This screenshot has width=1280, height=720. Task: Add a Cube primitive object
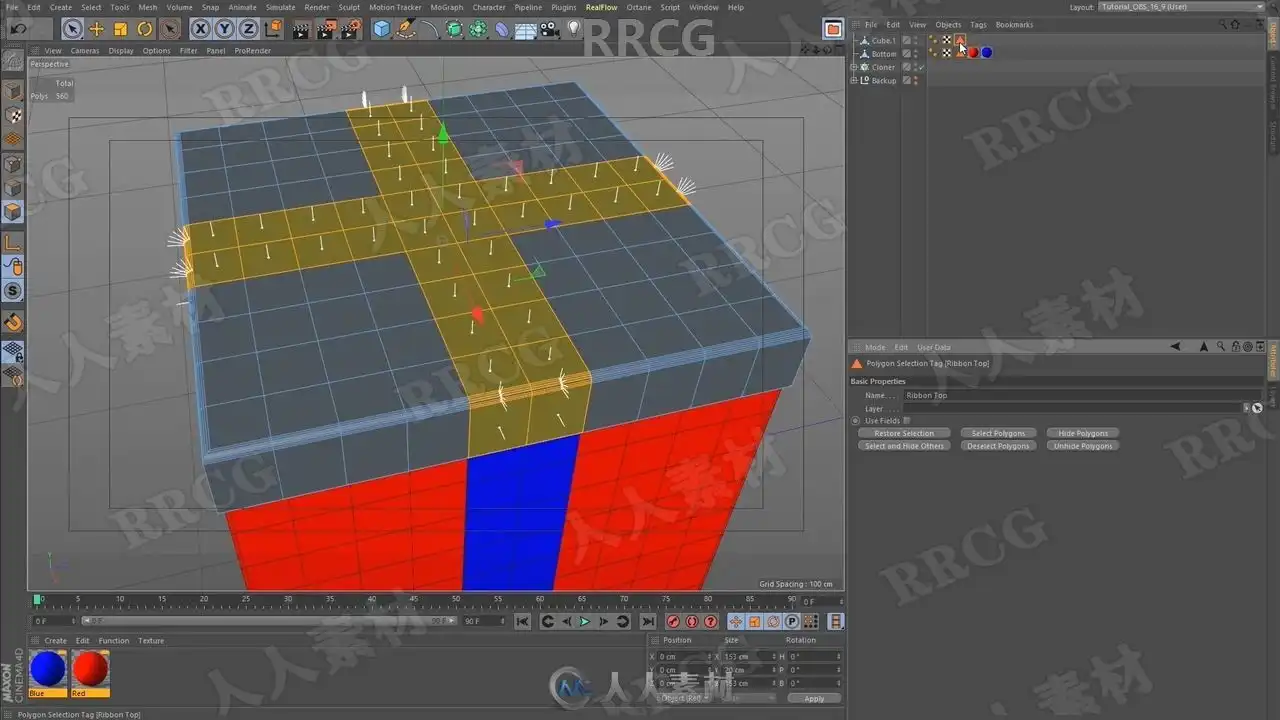381,29
